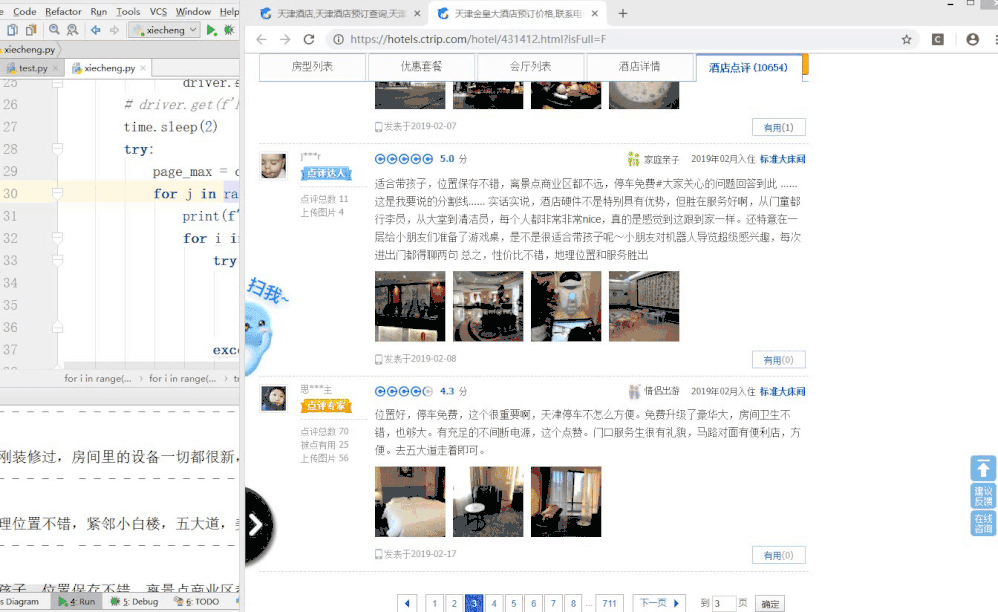Open the VCS menu in PyCharm
This screenshot has width=998, height=612.
[x=158, y=11]
